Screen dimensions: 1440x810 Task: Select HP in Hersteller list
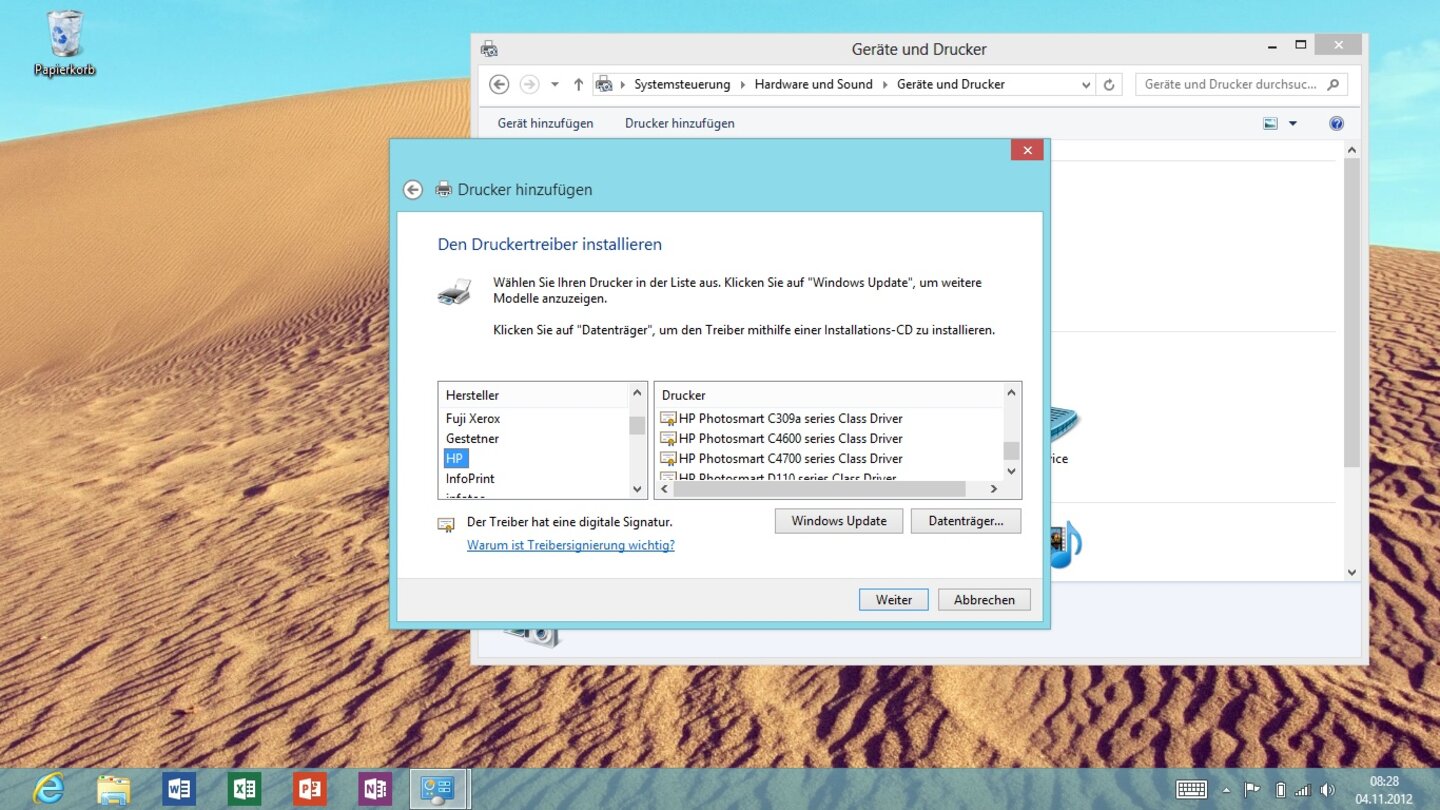coord(455,459)
